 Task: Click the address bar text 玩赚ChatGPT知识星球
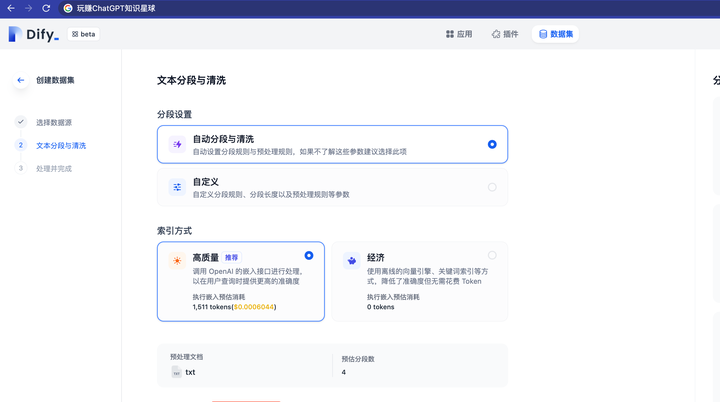click(x=116, y=8)
